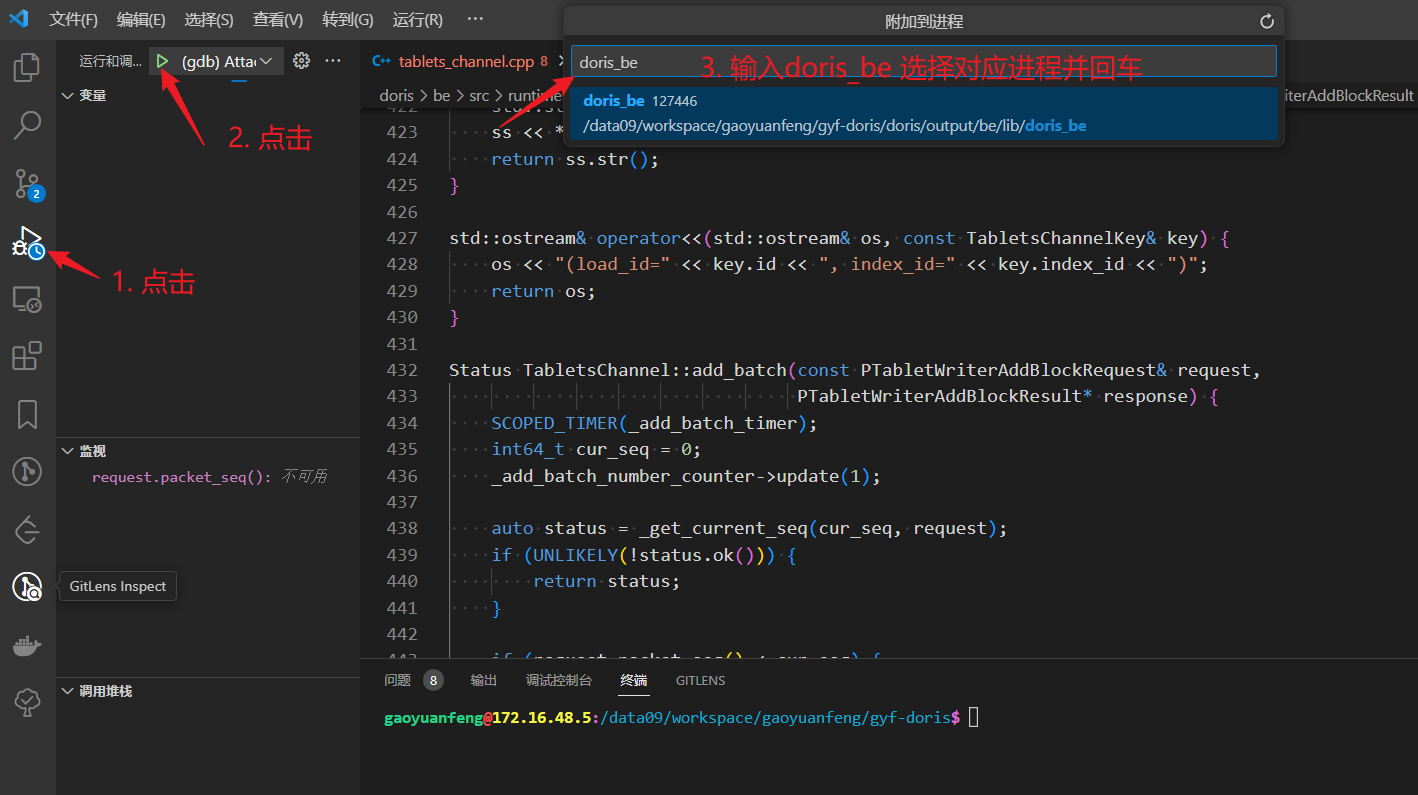
Task: Open the Docker view icon
Action: coord(27,645)
